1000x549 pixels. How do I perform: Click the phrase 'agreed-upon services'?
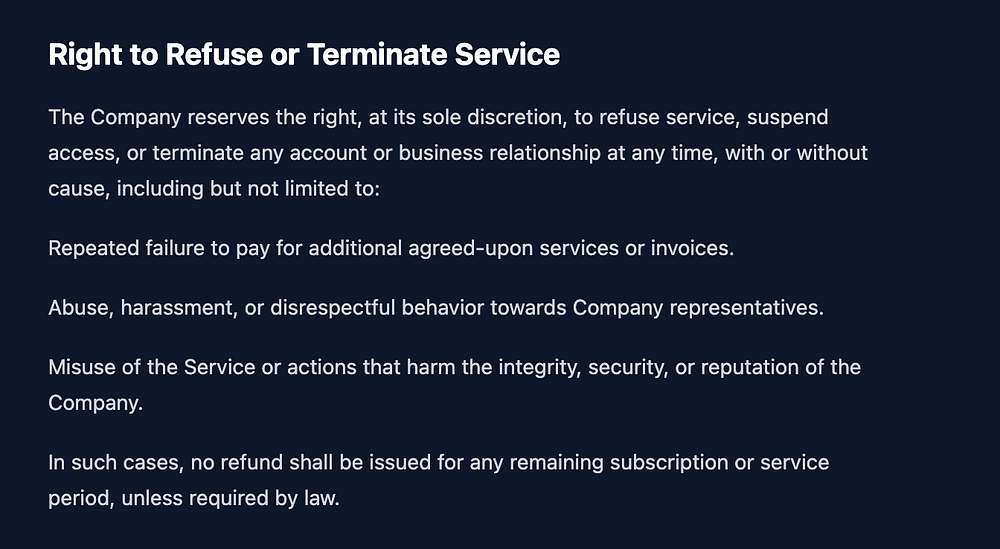pos(513,248)
